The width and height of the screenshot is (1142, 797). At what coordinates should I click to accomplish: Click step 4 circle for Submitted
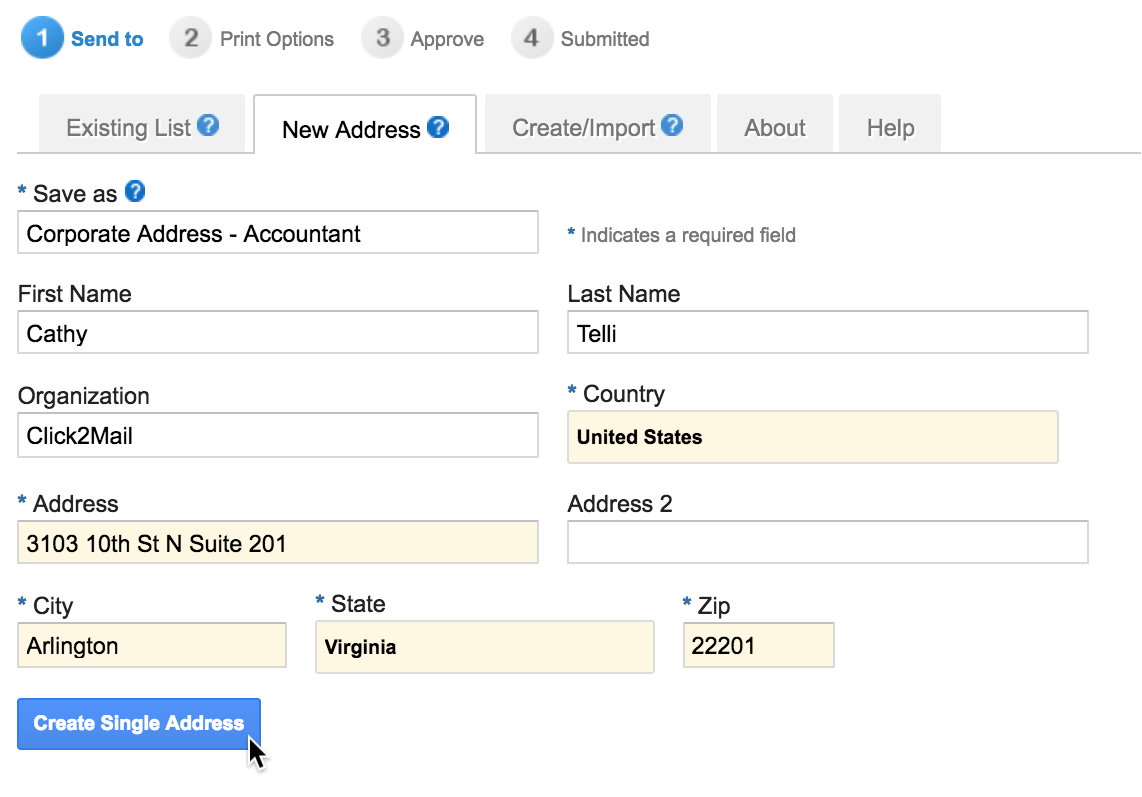(x=532, y=38)
